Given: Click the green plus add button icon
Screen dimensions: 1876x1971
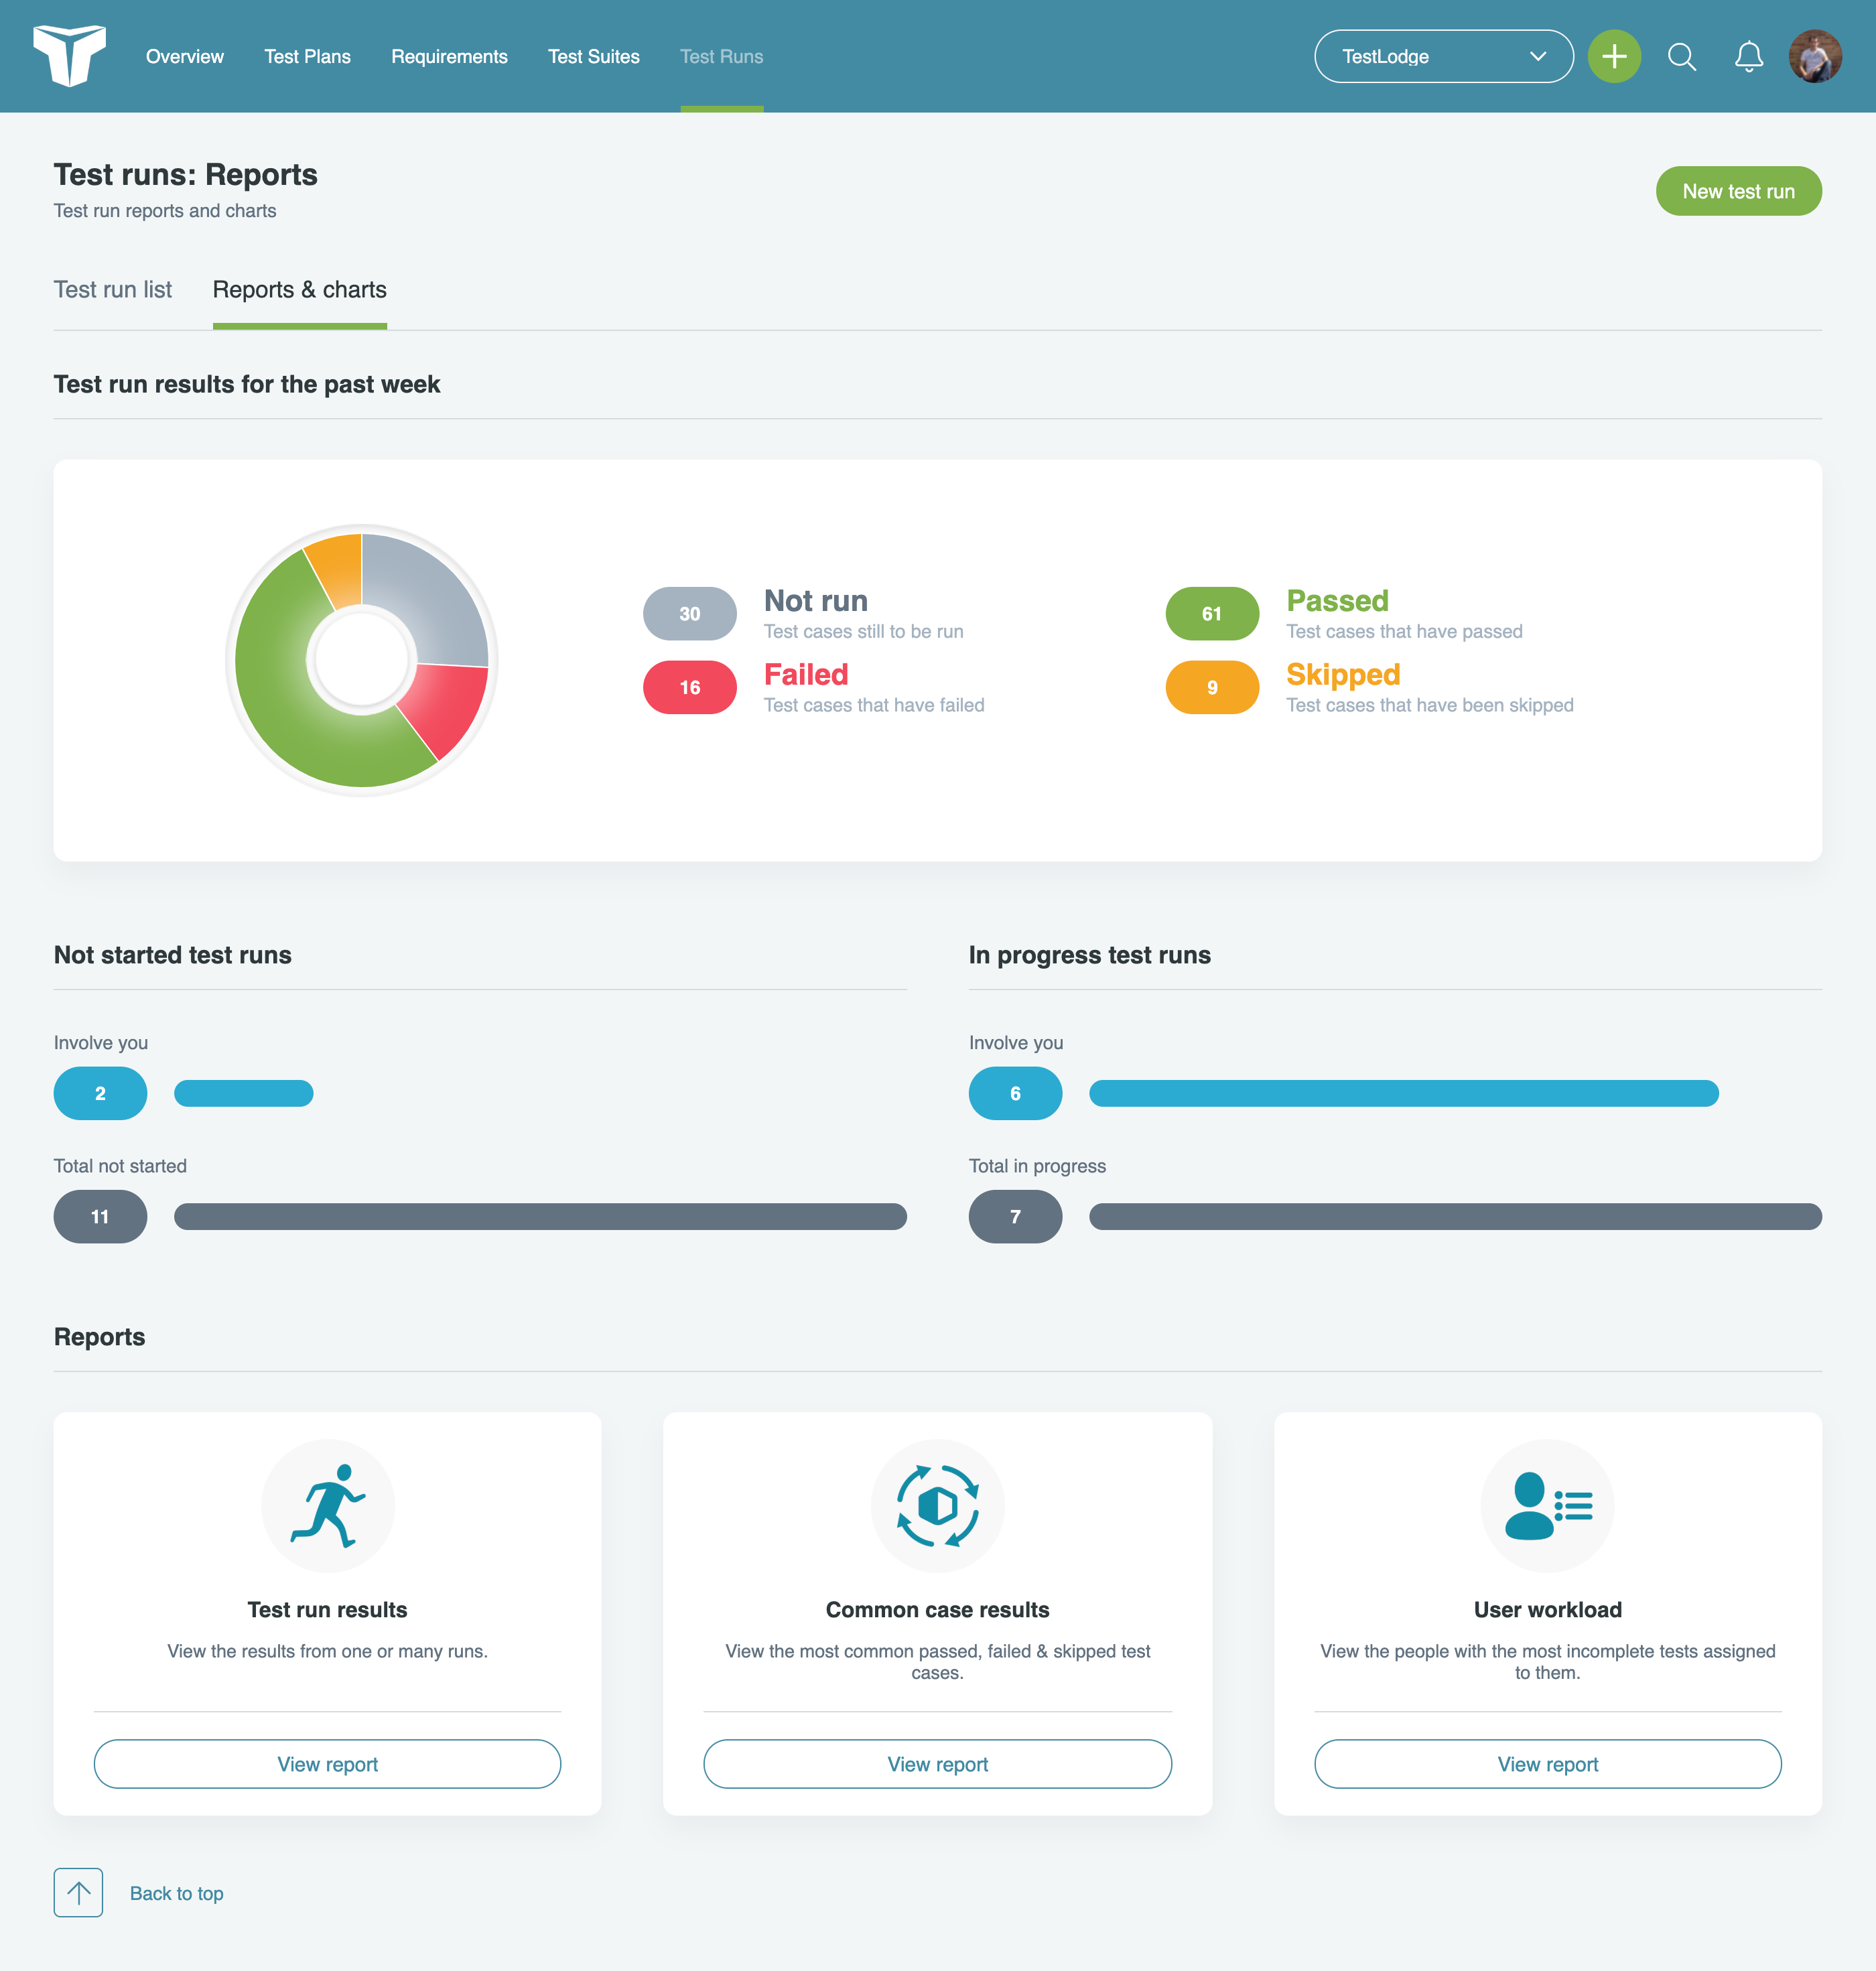Looking at the screenshot, I should coord(1615,56).
